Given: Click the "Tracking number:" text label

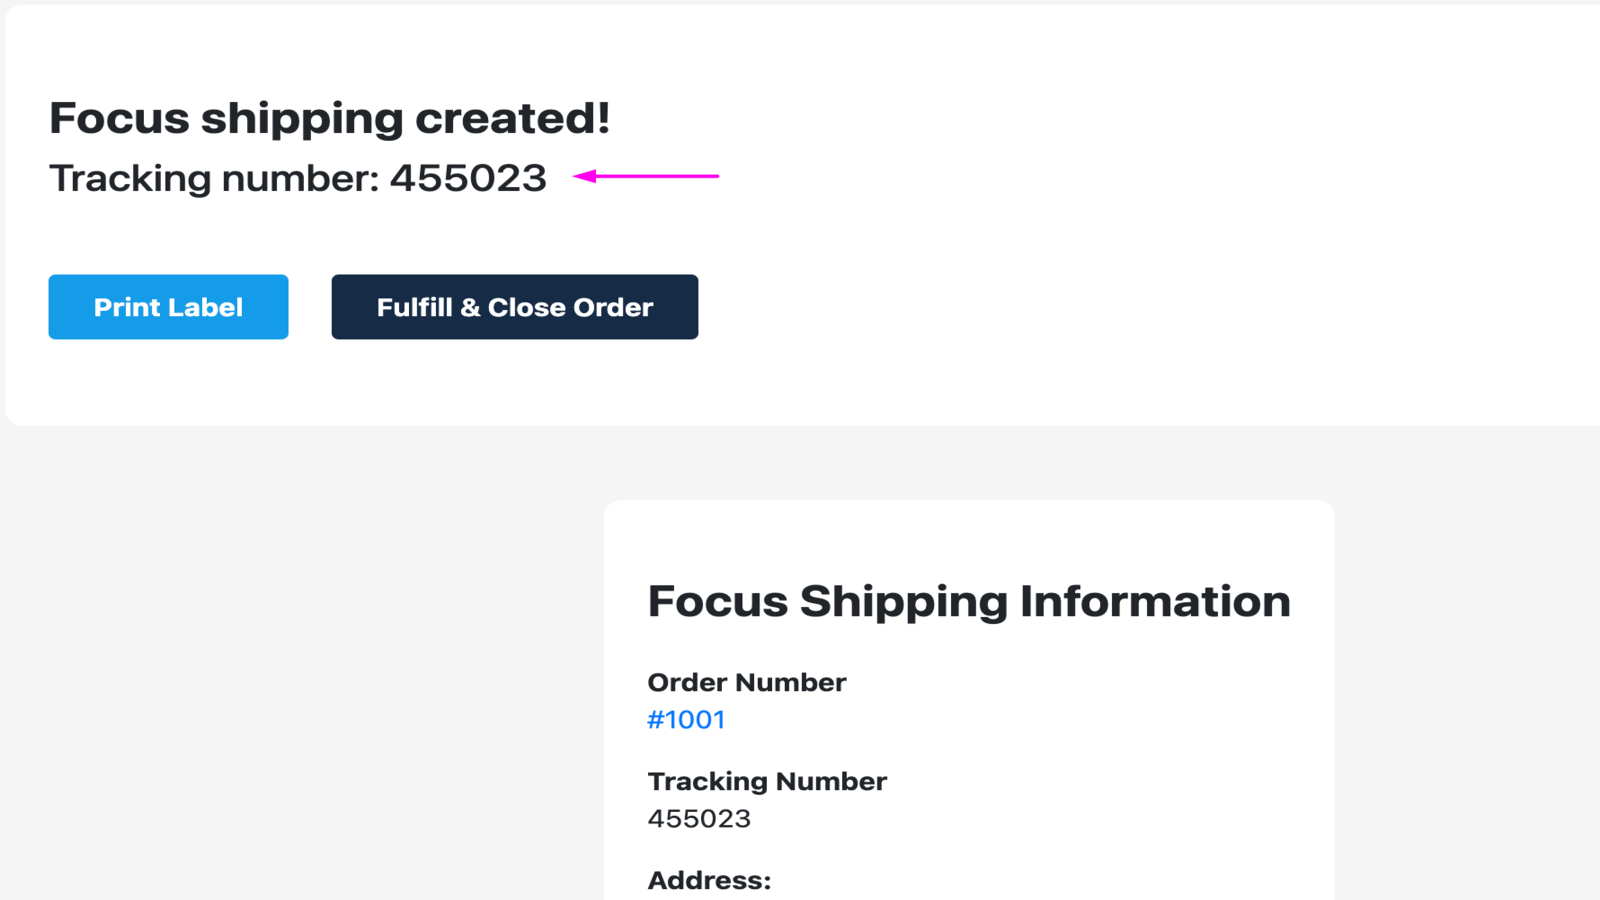Looking at the screenshot, I should click(x=213, y=178).
